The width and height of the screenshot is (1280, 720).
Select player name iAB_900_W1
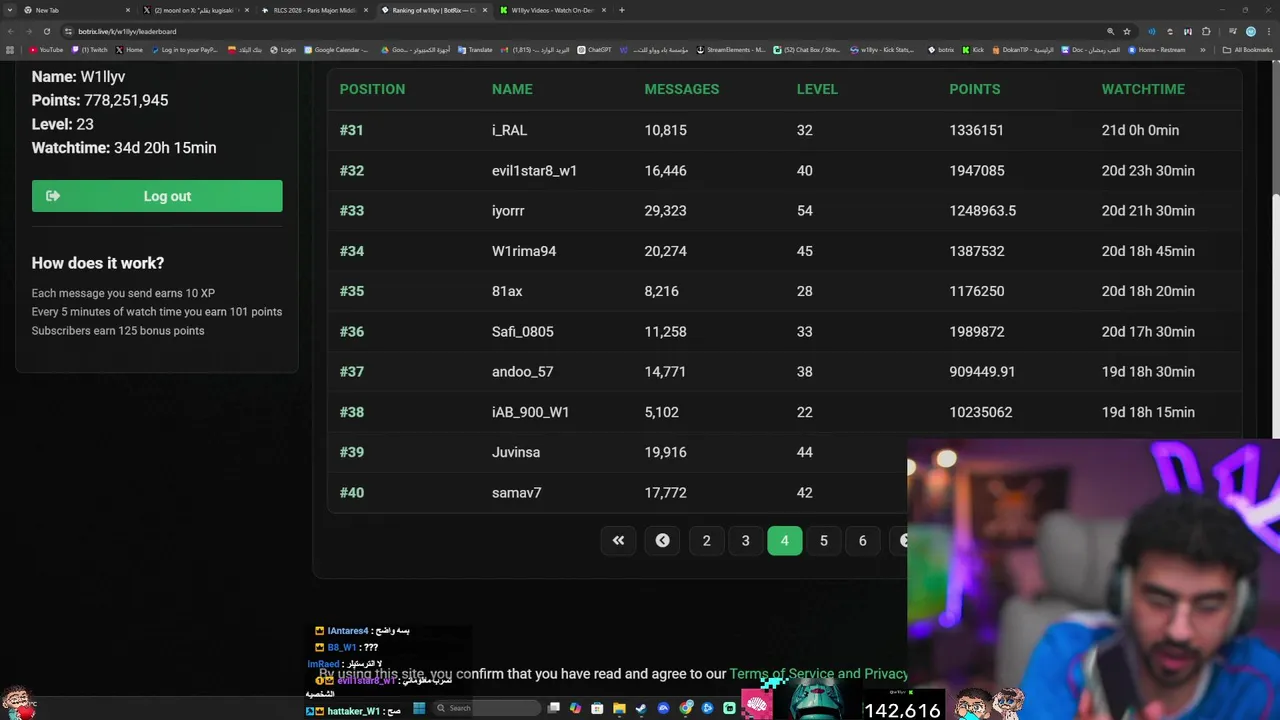tap(530, 412)
